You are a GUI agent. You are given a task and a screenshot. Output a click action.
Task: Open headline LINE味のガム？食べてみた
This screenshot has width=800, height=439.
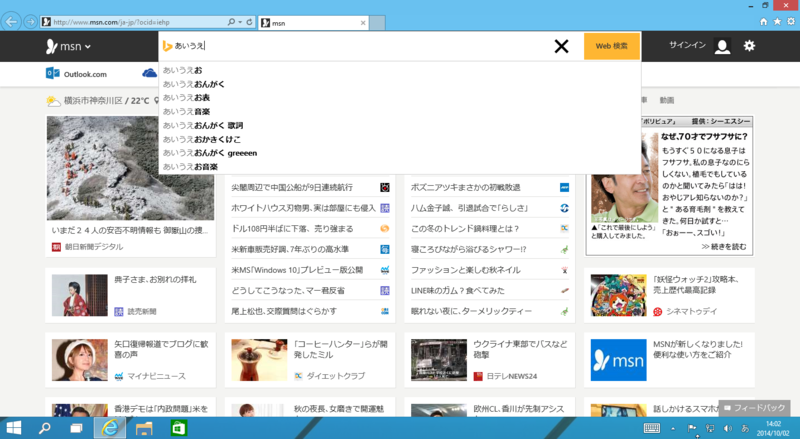[x=458, y=290]
